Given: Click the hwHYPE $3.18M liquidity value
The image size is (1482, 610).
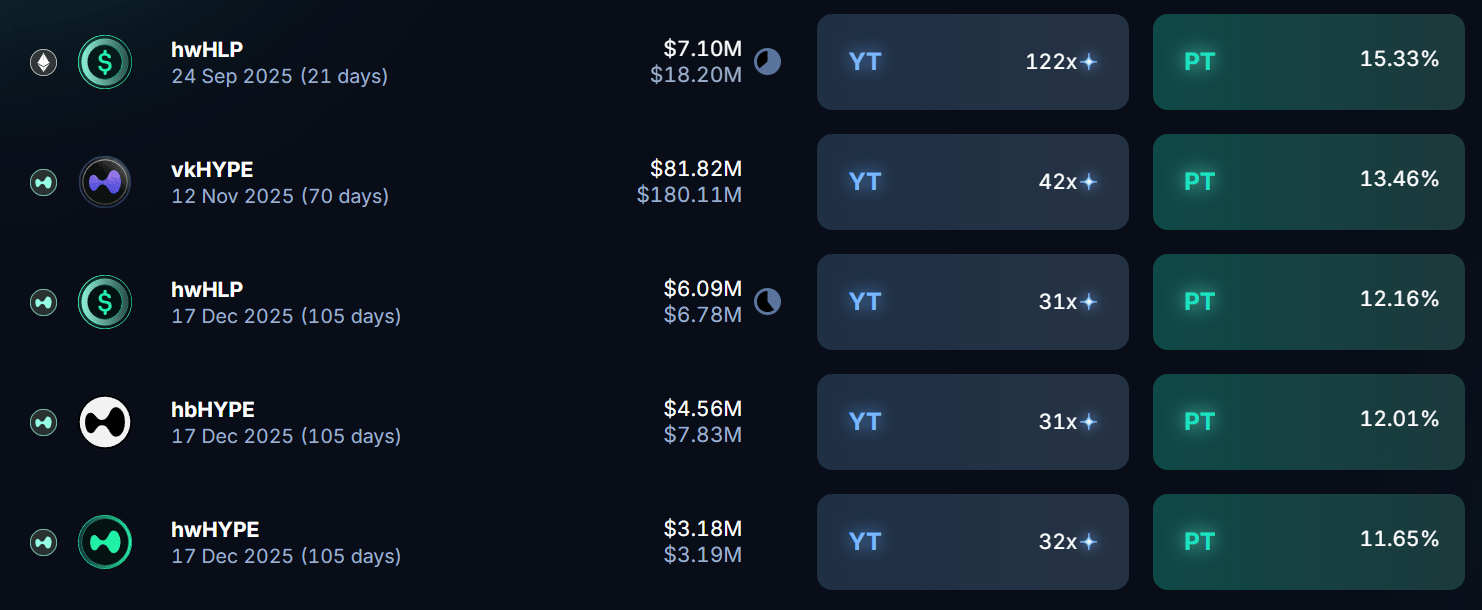Looking at the screenshot, I should [703, 528].
